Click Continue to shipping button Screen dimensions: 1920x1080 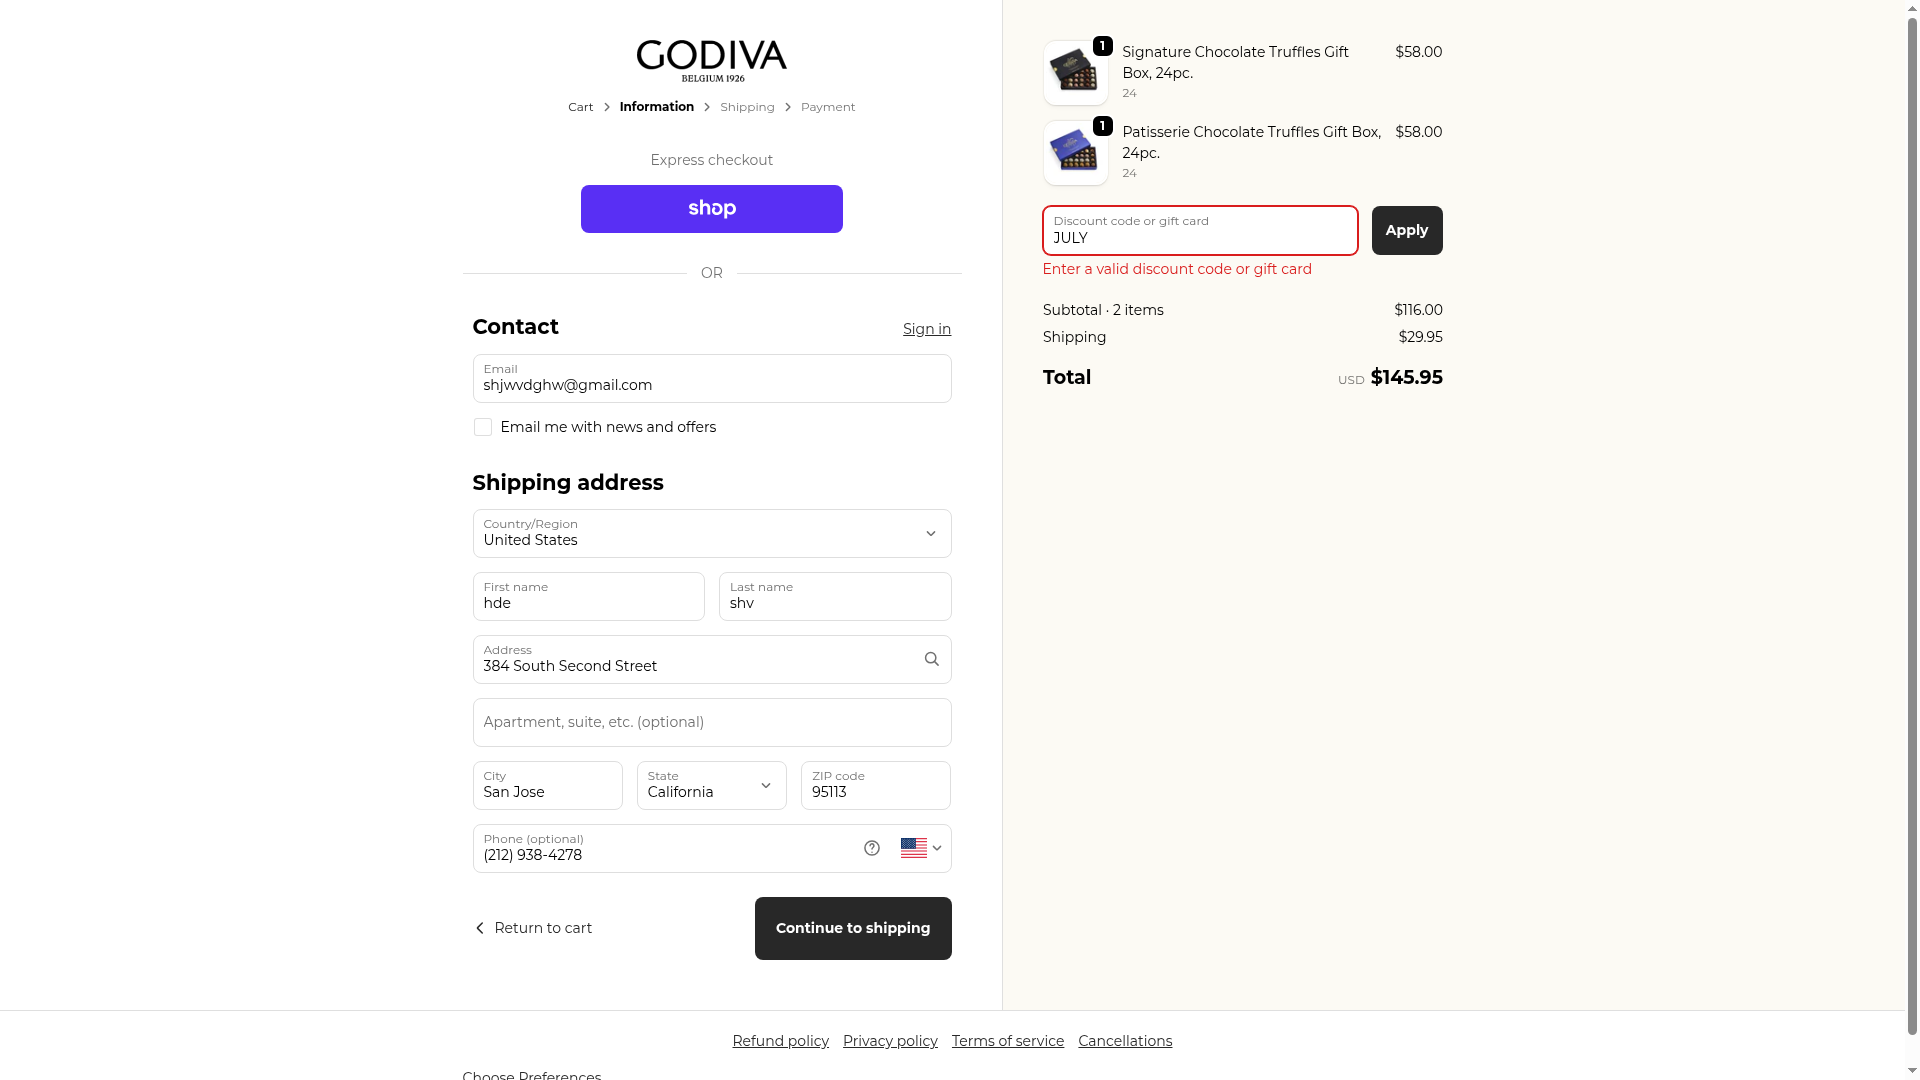point(853,928)
